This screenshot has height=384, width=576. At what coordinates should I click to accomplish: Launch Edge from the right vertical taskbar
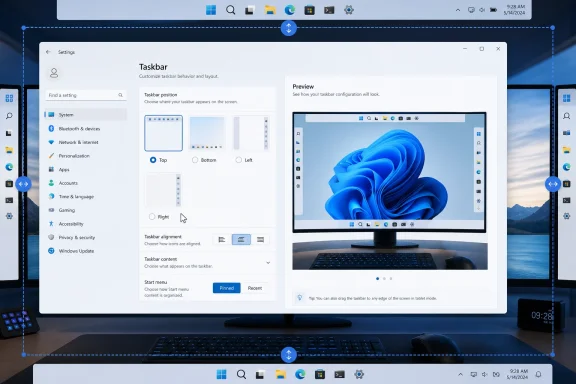pyautogui.click(x=567, y=167)
